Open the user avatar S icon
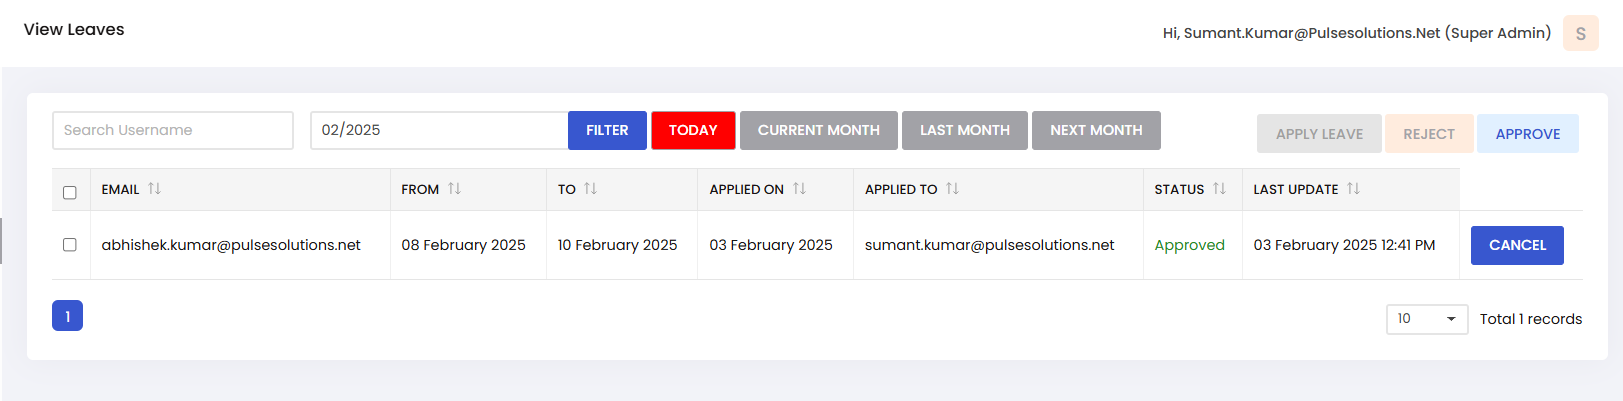The width and height of the screenshot is (1623, 401). (1580, 33)
